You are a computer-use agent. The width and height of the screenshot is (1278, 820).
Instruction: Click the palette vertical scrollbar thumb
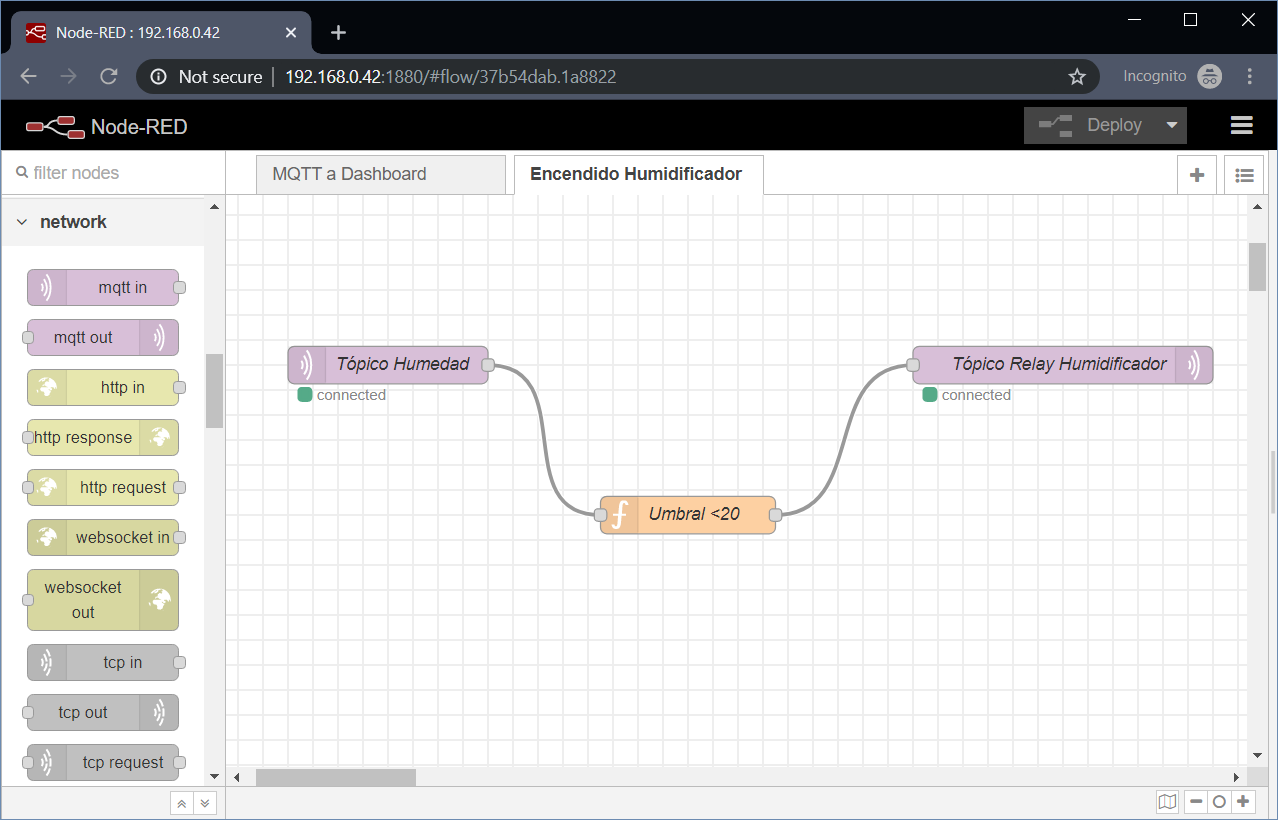[x=214, y=391]
